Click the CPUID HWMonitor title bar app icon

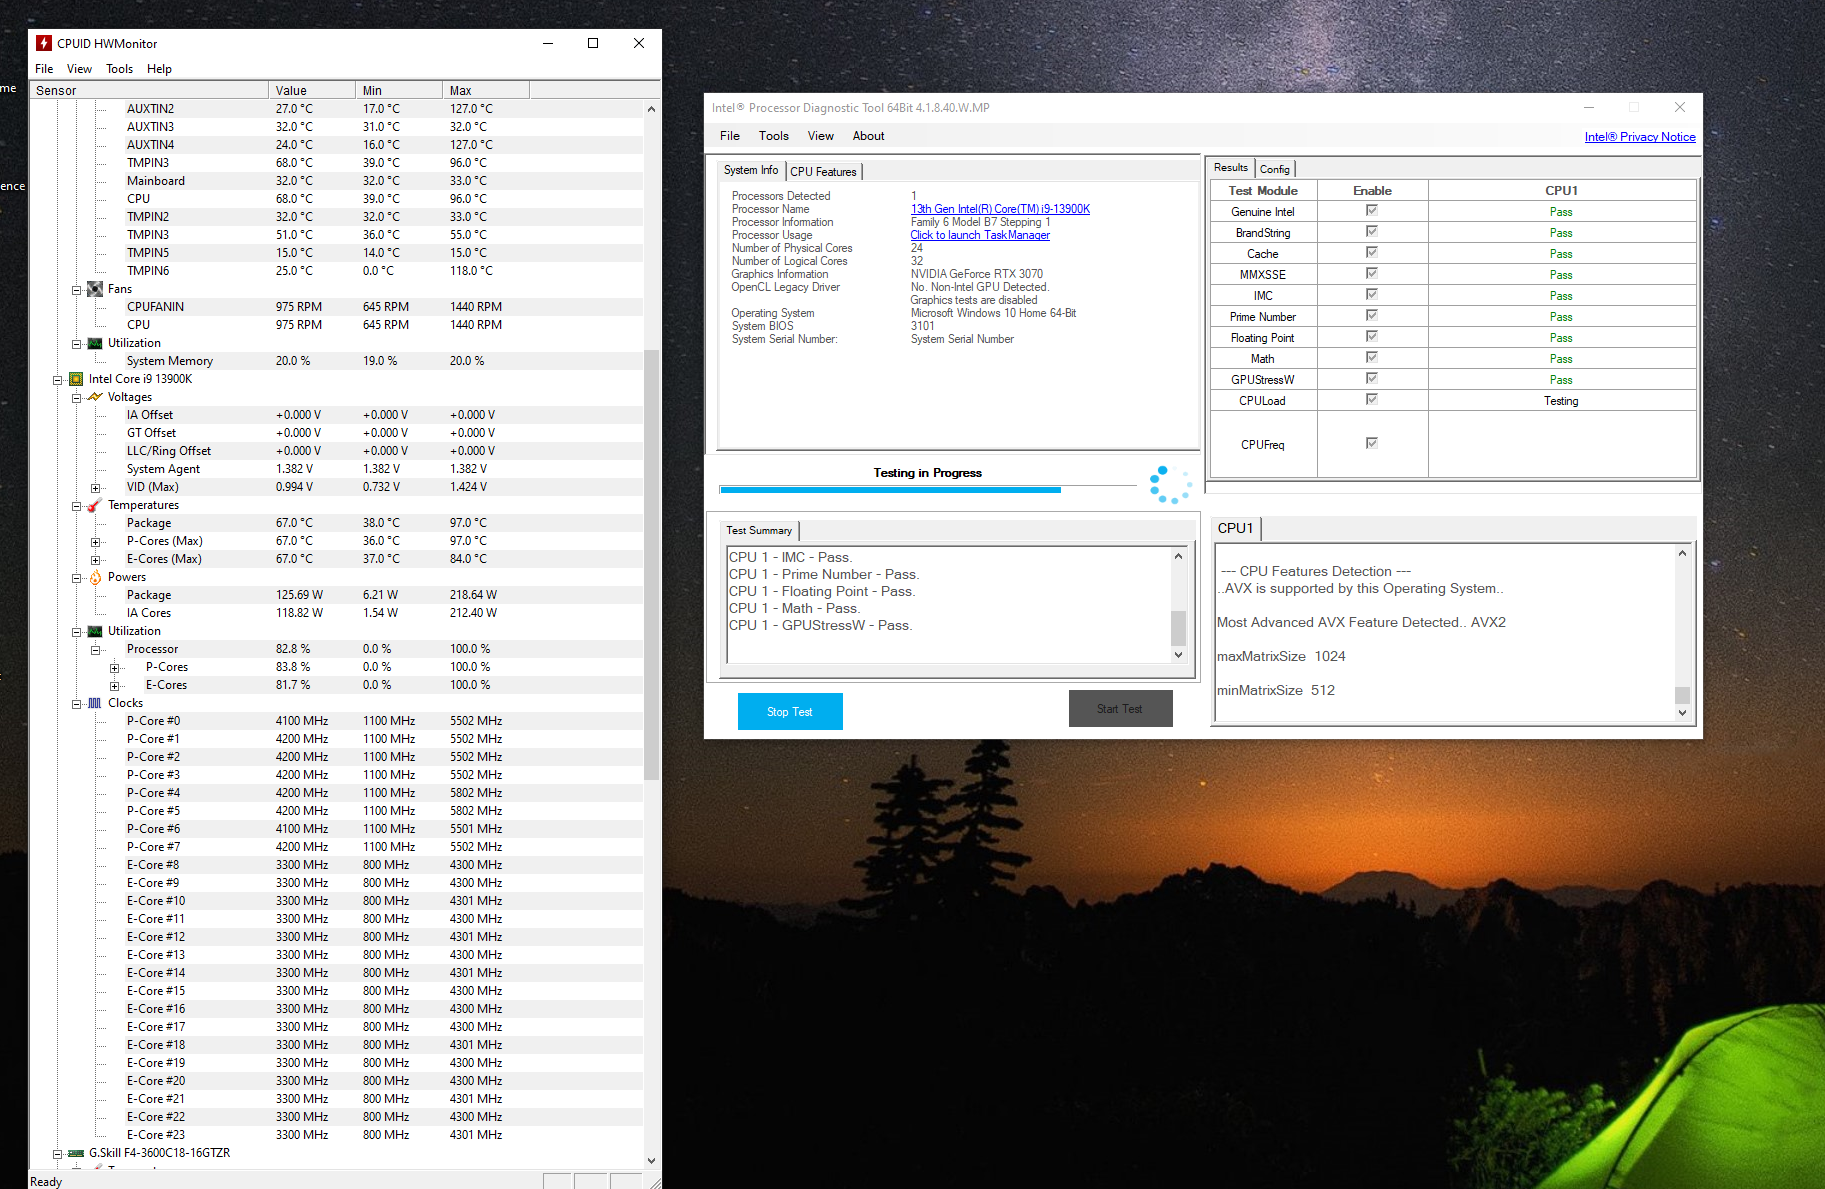tap(44, 43)
